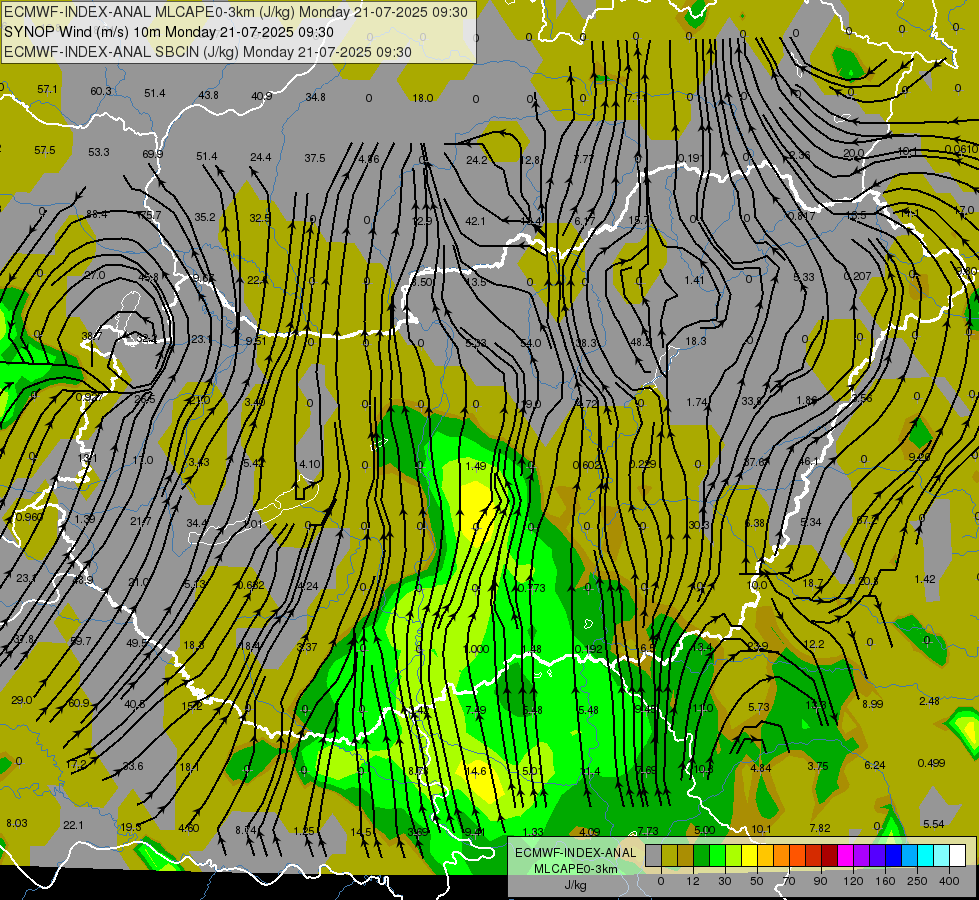979x900 pixels.
Task: Click the map value 54.0
Action: [x=531, y=343]
